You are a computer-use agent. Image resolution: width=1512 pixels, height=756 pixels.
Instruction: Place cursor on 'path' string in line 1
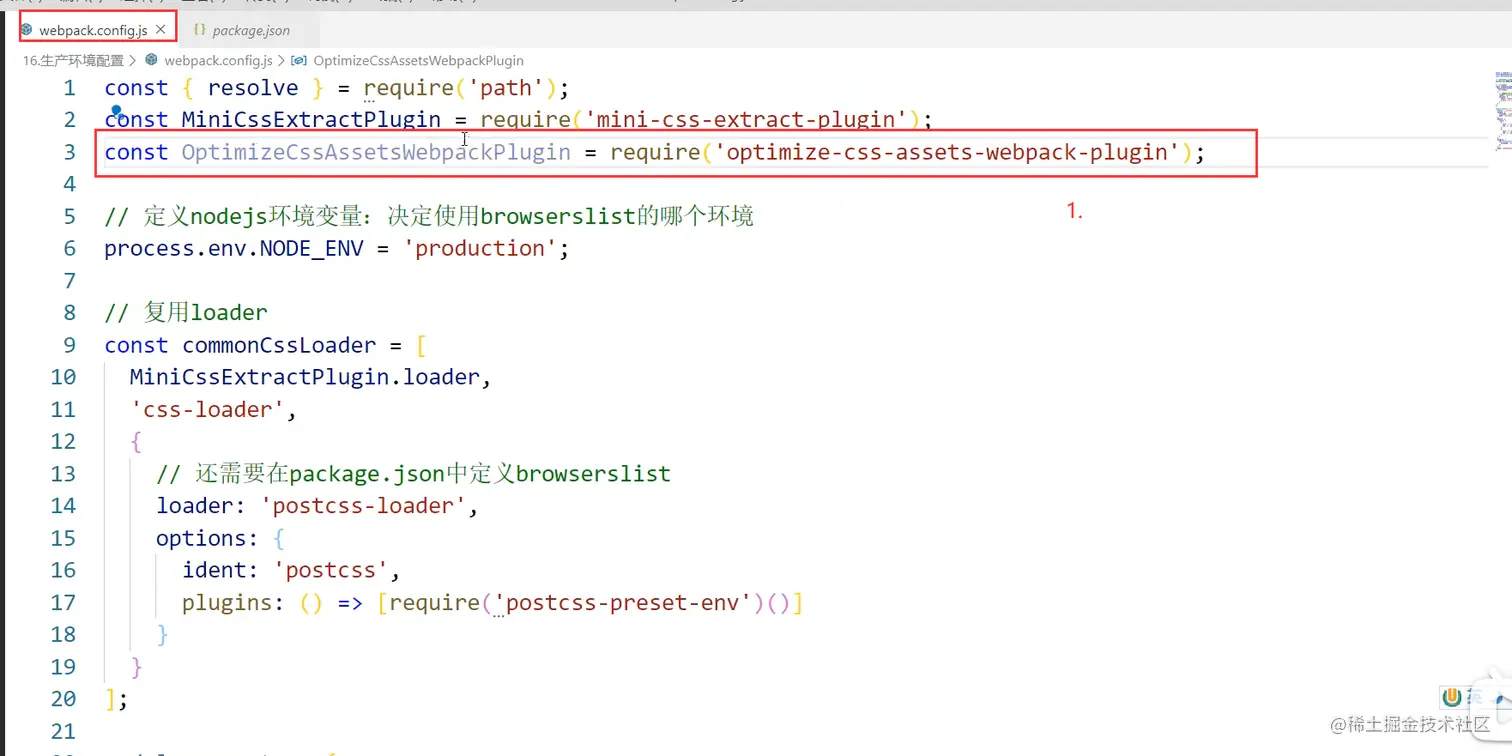click(x=505, y=88)
